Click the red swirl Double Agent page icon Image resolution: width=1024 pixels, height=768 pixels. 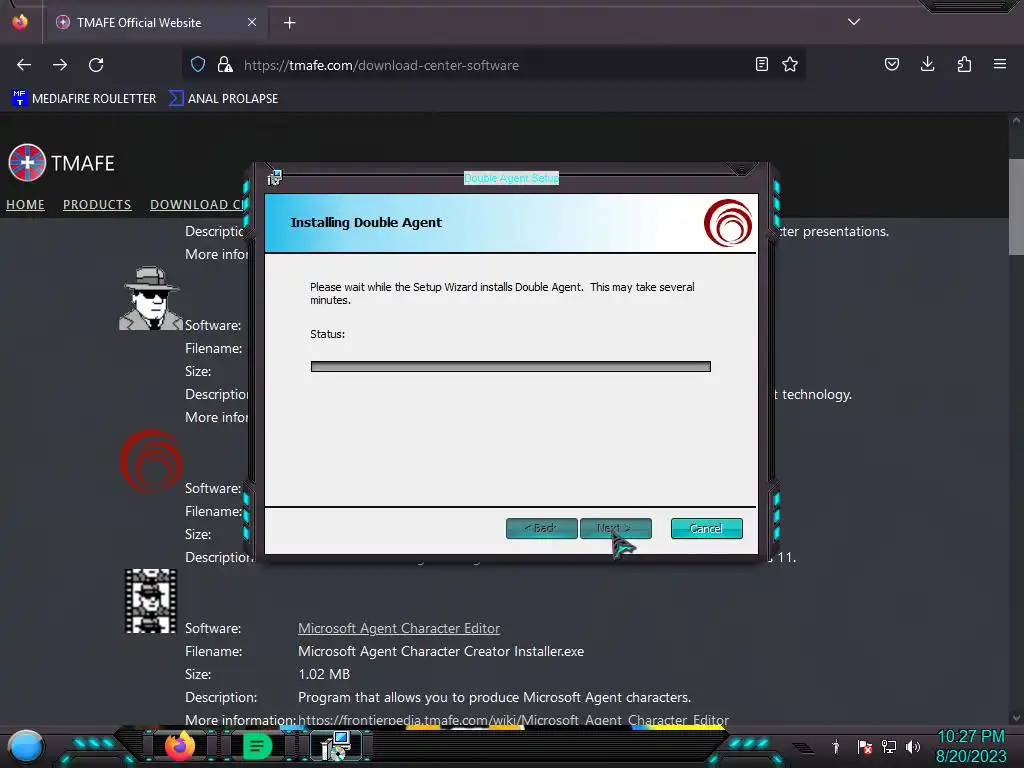(151, 460)
